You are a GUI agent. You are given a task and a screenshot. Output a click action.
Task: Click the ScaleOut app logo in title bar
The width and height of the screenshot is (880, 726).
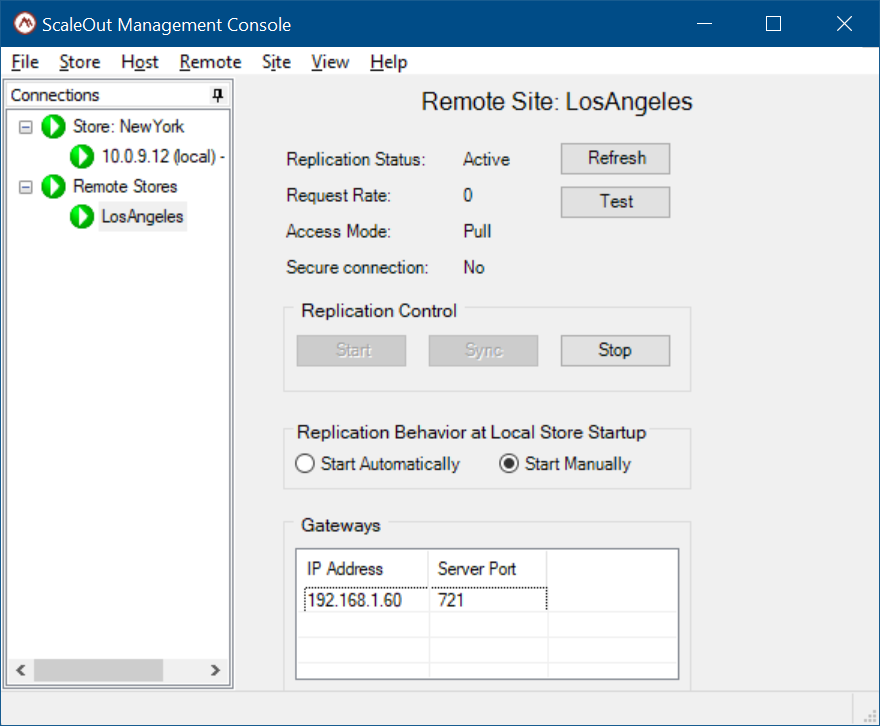pyautogui.click(x=25, y=24)
